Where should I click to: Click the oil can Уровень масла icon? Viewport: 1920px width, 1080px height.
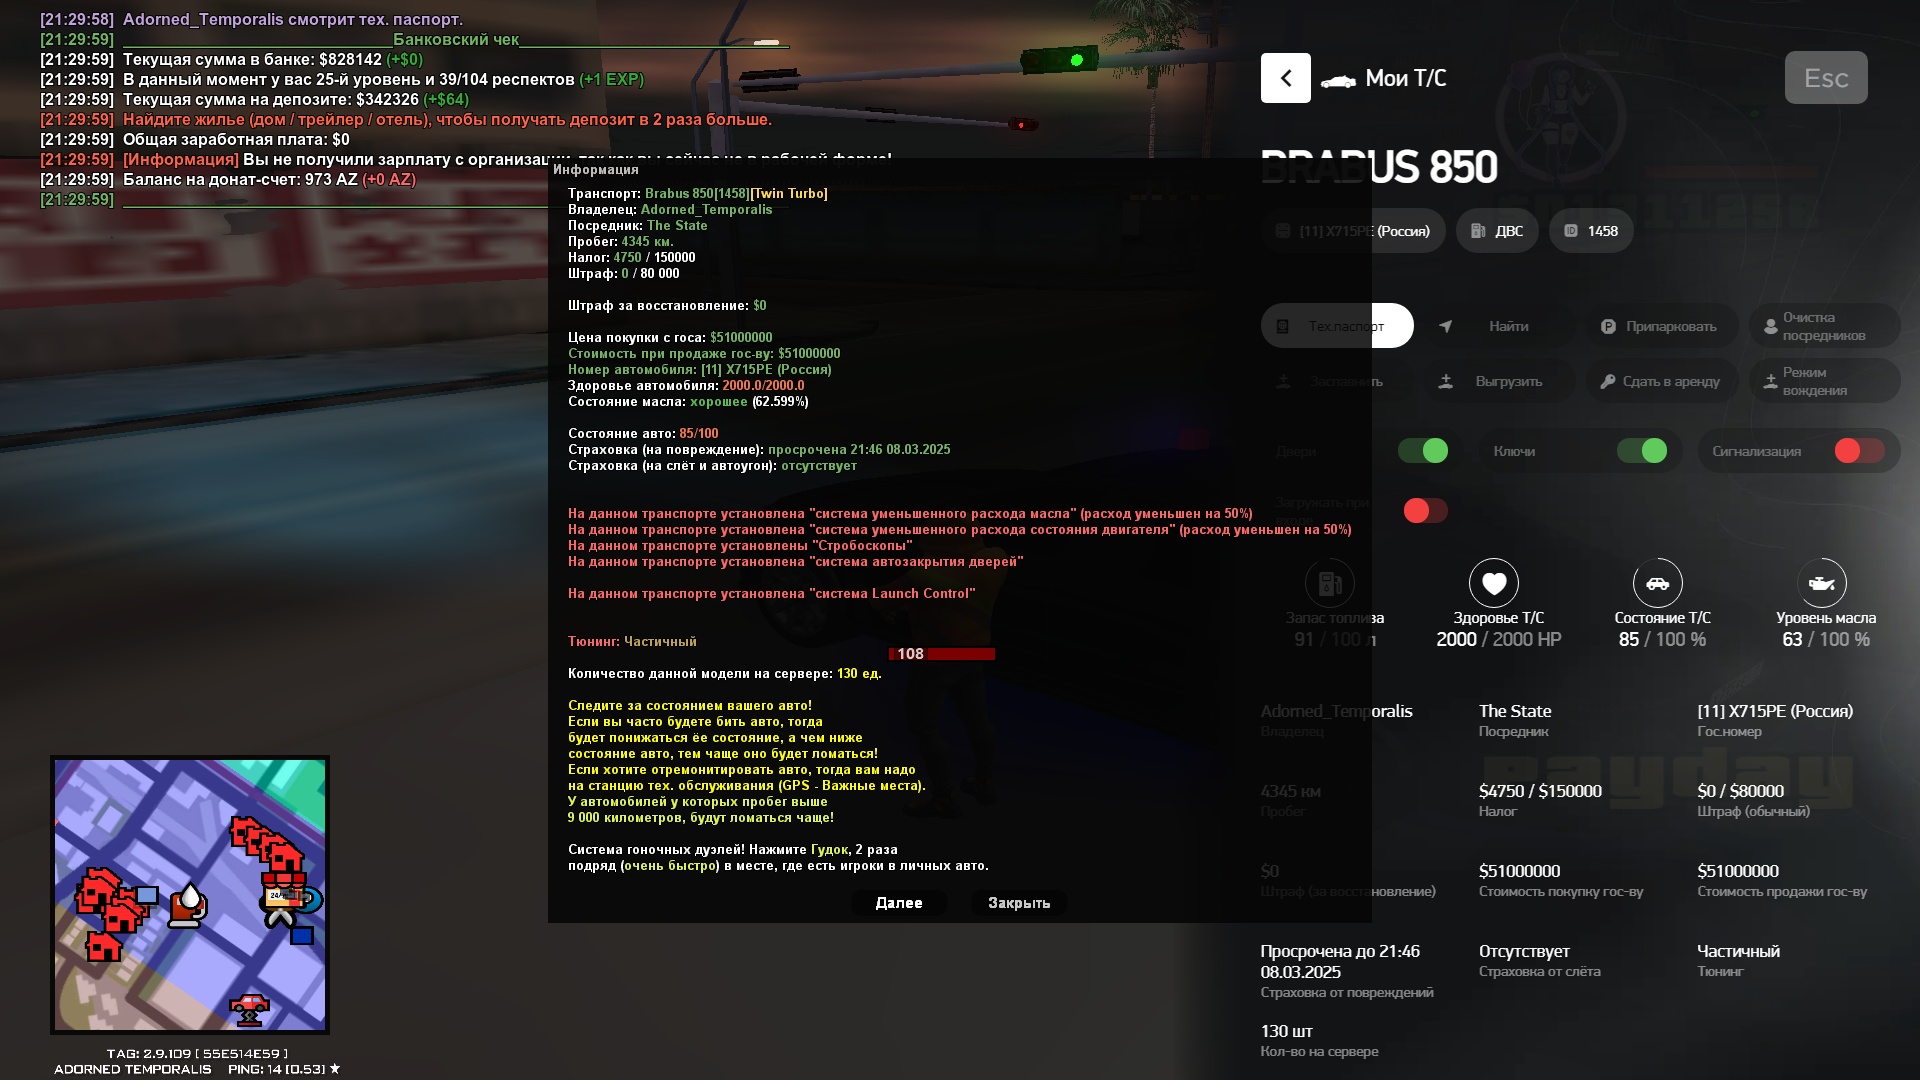(1822, 583)
